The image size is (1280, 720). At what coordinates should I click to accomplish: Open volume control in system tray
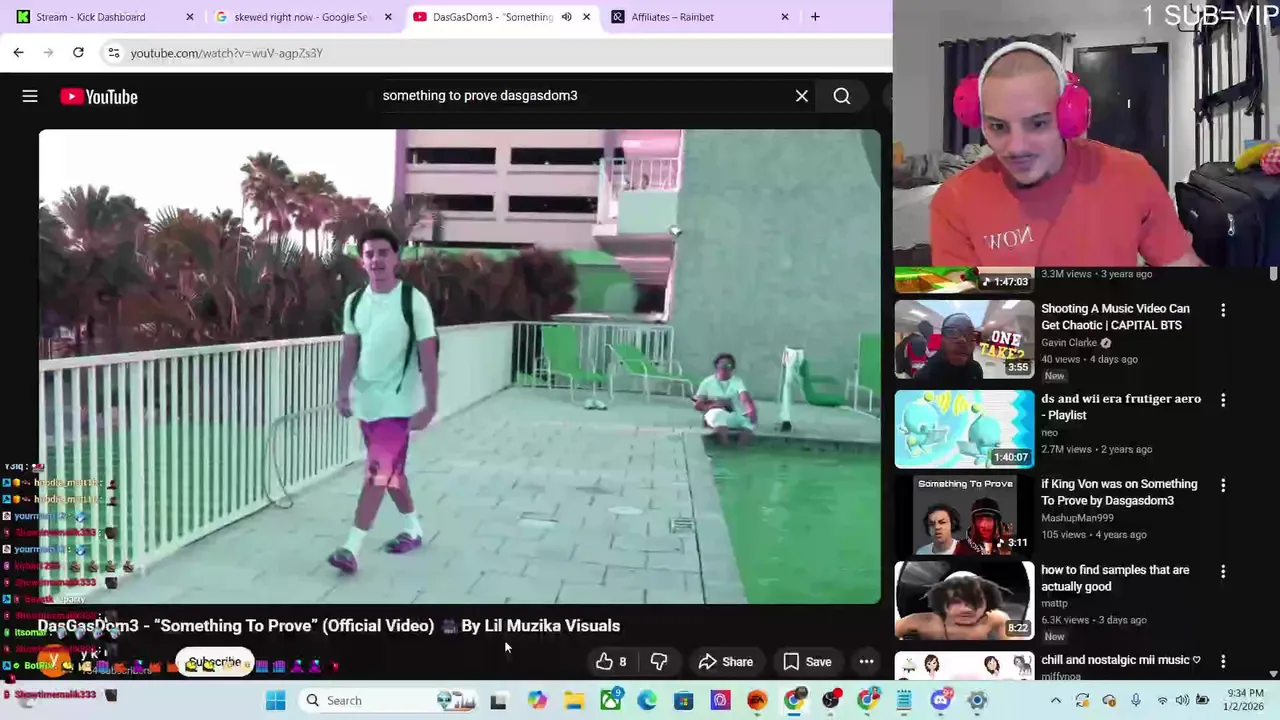pos(1182,700)
